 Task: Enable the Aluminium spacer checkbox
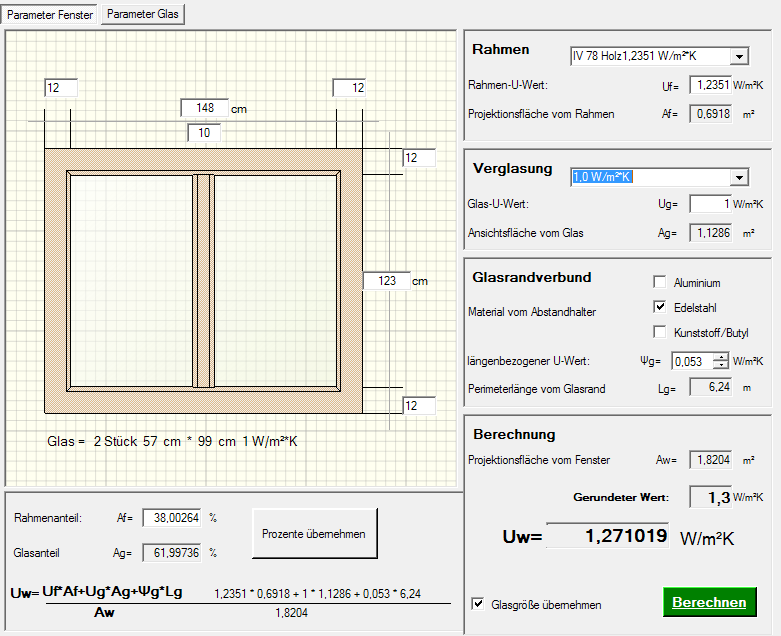coord(659,283)
